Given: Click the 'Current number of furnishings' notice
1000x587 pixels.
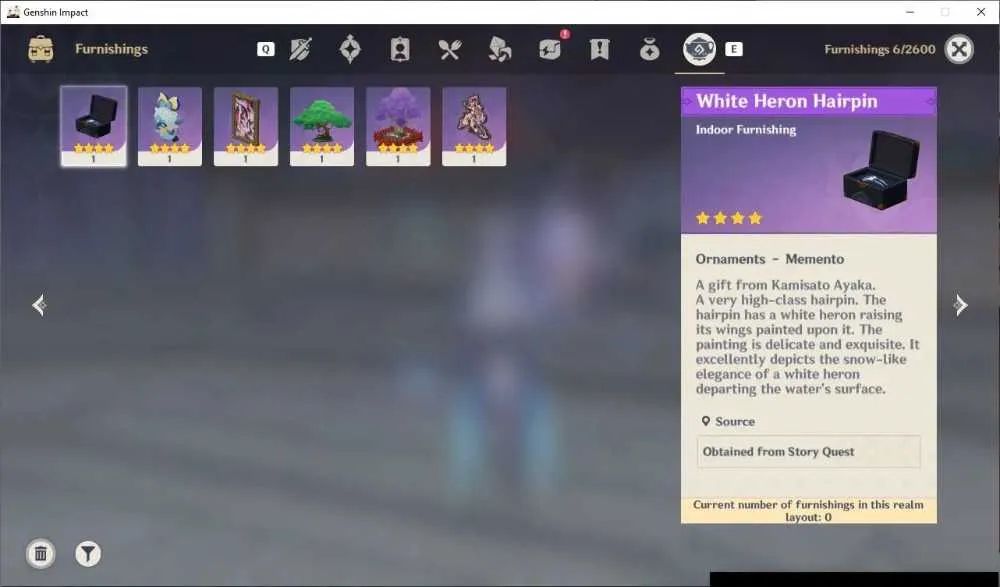Looking at the screenshot, I should tap(808, 510).
